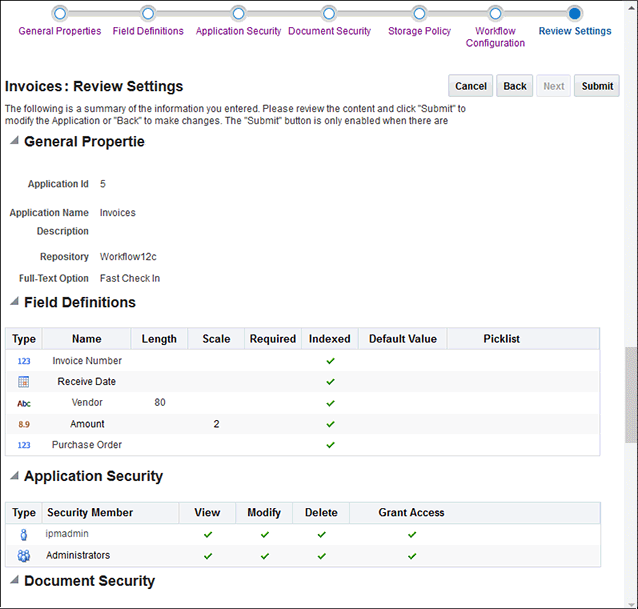Go to the Field Definitions step

[148, 13]
